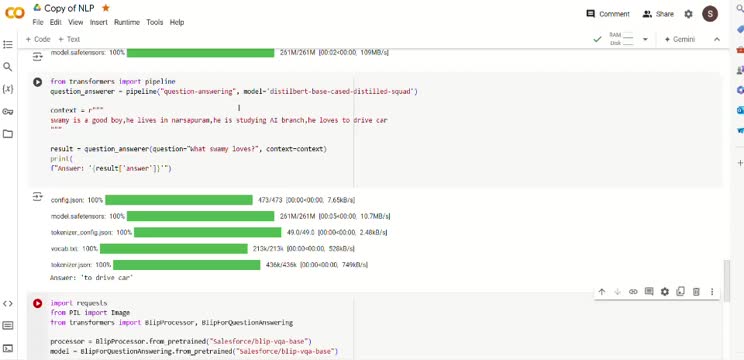The image size is (744, 360).
Task: Click the distilbert-base-cased-distilled-squad model line
Action: [234, 92]
